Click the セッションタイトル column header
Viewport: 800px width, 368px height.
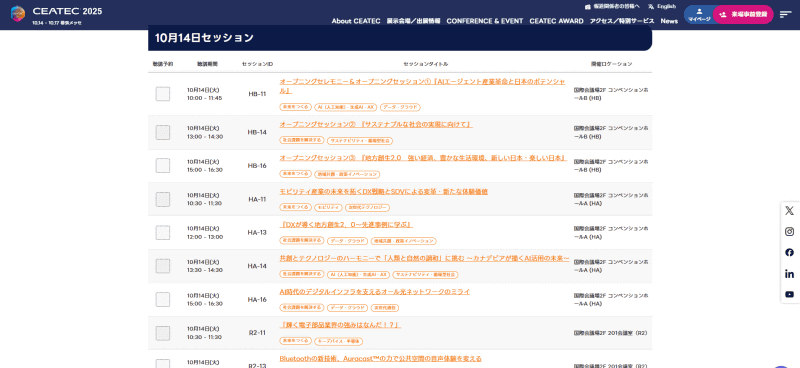coord(426,64)
